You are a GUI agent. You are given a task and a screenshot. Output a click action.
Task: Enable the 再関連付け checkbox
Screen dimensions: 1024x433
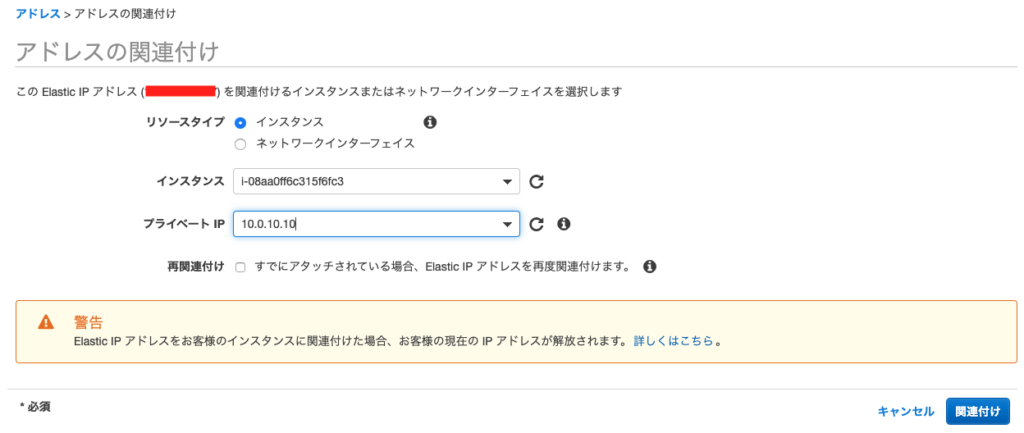point(240,267)
